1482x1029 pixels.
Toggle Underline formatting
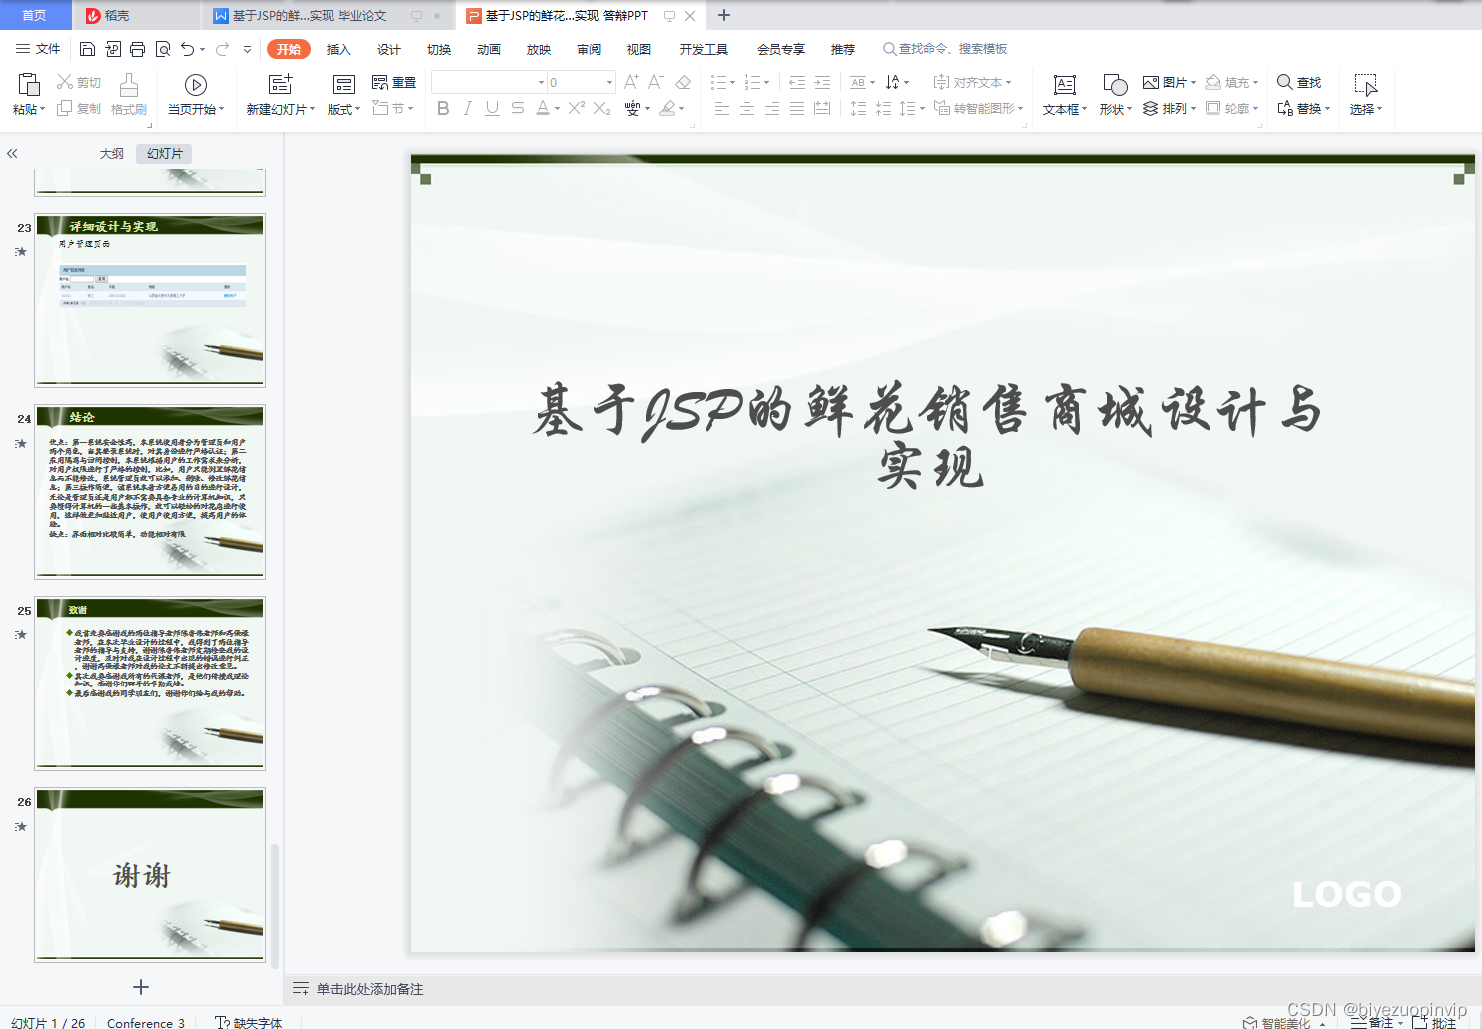point(492,108)
